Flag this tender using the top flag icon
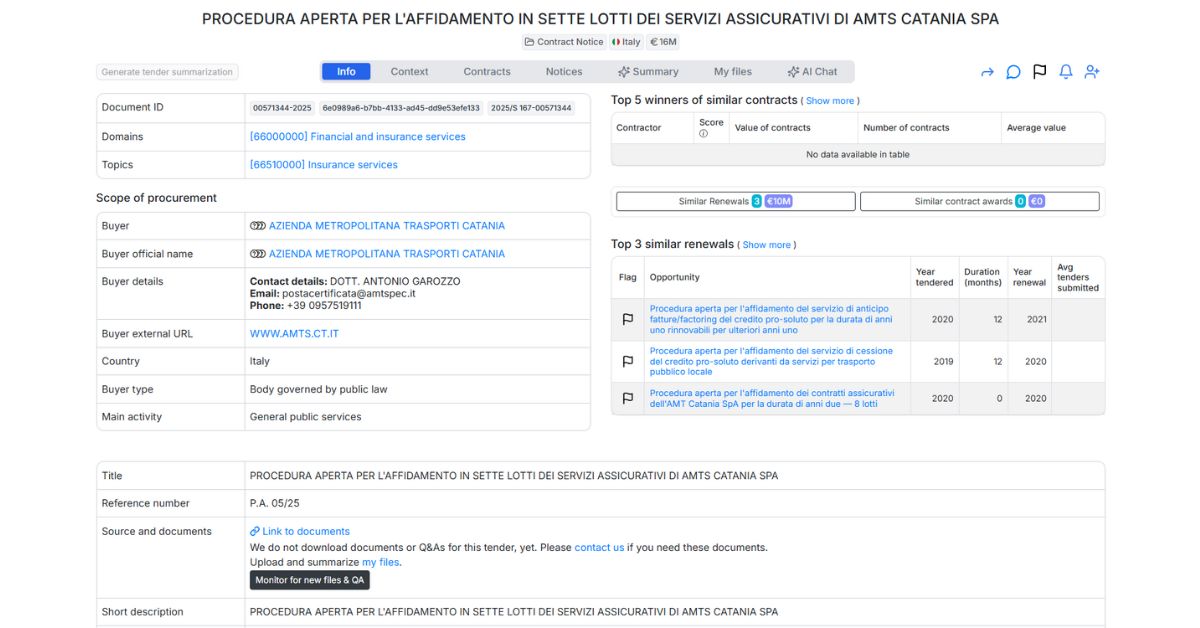This screenshot has width=1200, height=628. (x=1039, y=72)
